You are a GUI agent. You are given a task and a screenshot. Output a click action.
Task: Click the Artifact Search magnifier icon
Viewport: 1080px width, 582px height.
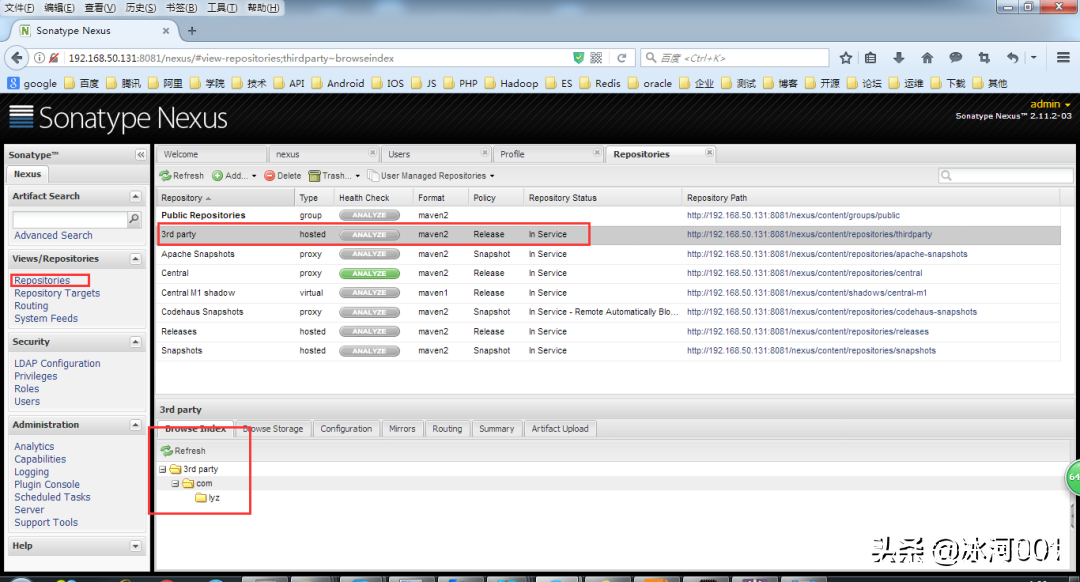(134, 219)
